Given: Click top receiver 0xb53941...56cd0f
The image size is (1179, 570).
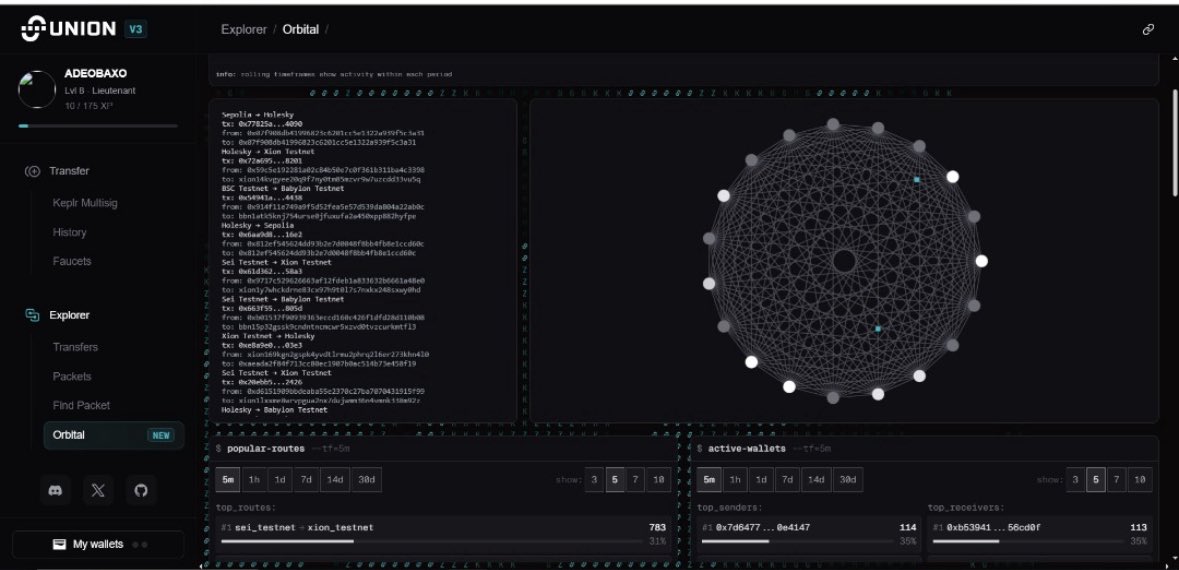Looking at the screenshot, I should click(1040, 533).
